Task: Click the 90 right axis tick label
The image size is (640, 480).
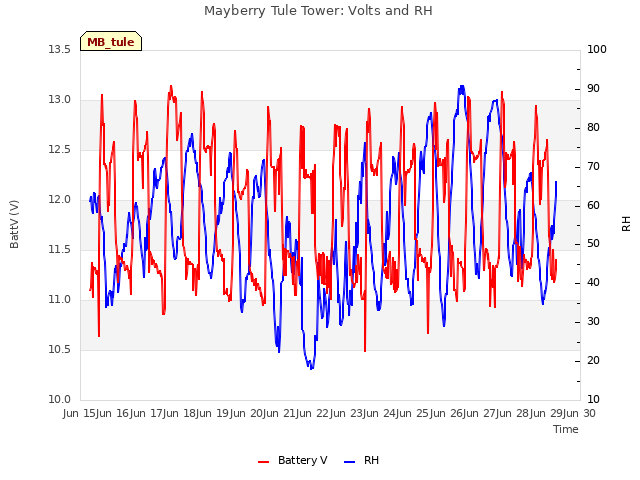Action: 593,89
